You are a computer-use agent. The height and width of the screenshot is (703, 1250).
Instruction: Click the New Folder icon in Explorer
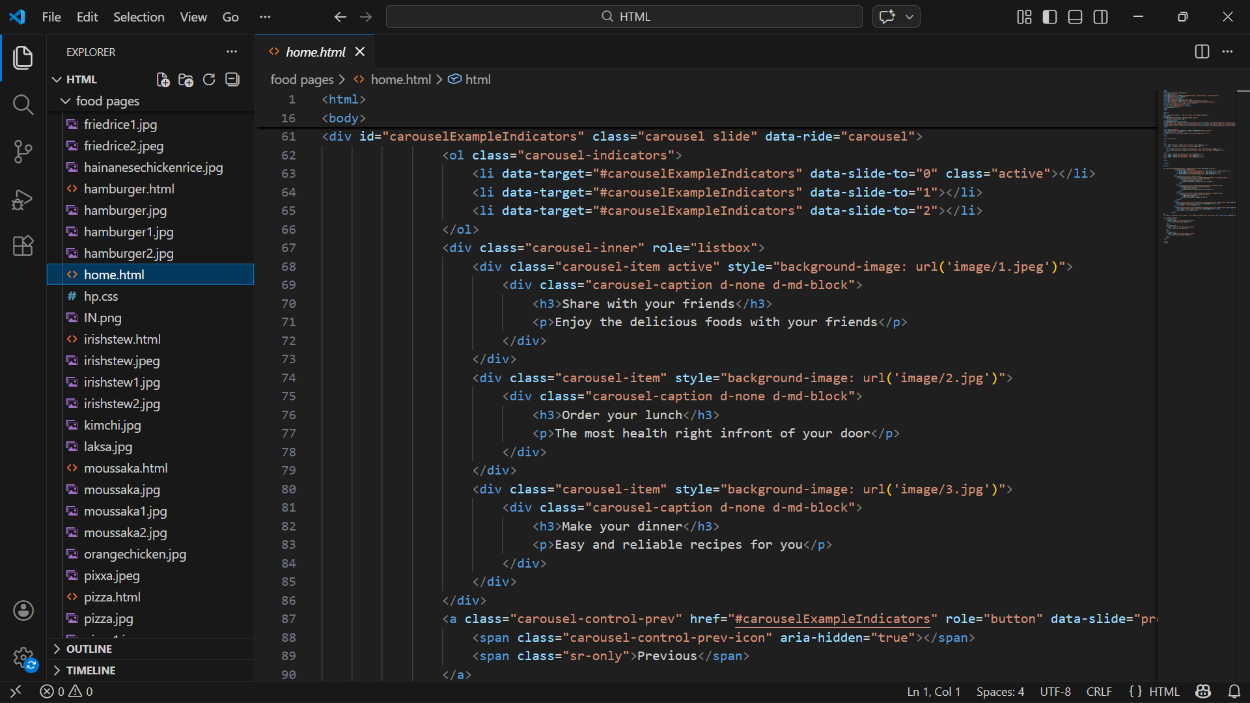(186, 80)
